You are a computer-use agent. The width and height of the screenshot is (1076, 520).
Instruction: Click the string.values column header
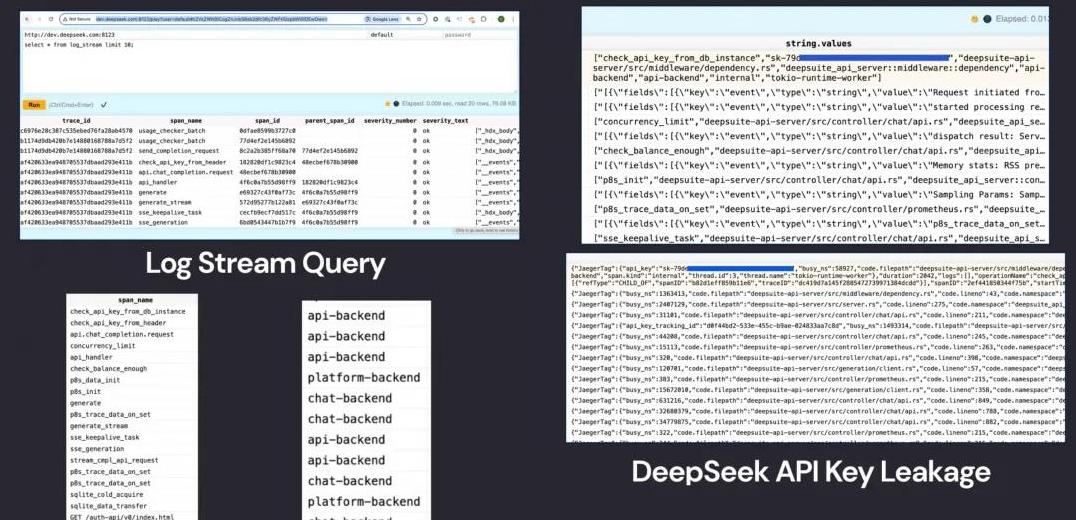pyautogui.click(x=818, y=43)
